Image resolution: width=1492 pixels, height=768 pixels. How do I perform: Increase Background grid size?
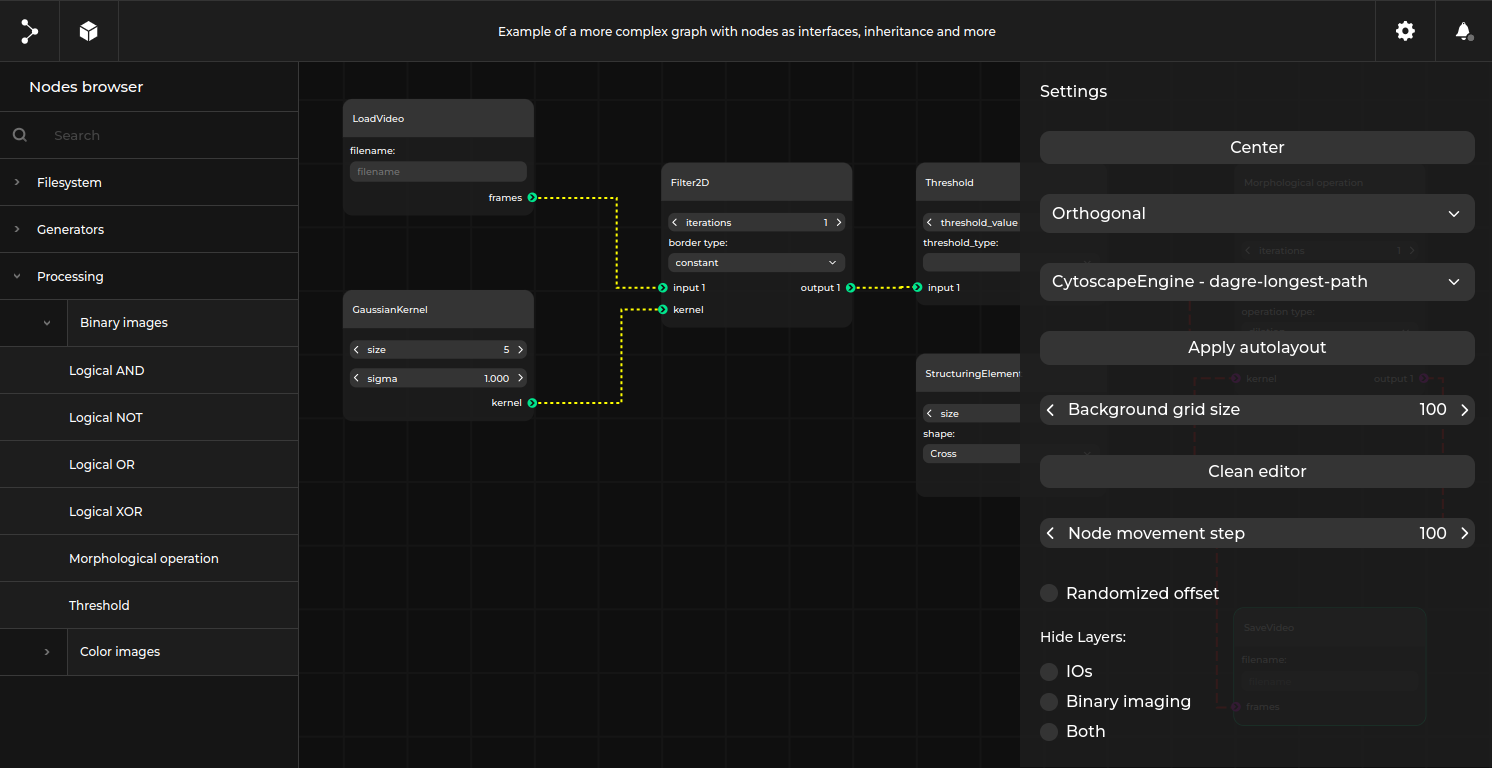[x=1464, y=410]
